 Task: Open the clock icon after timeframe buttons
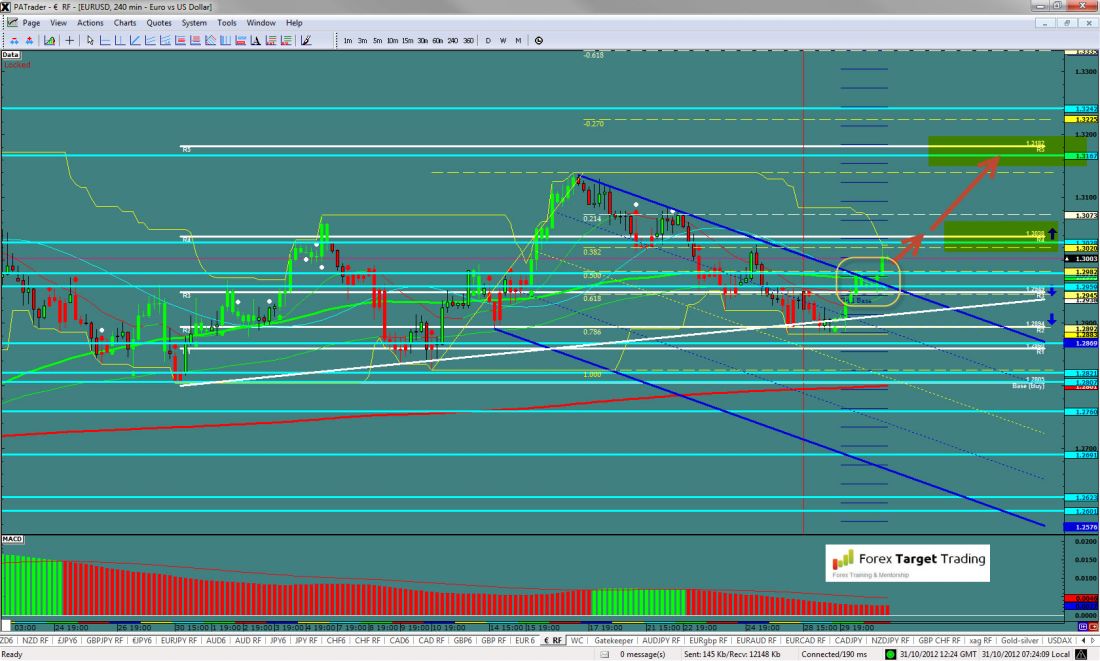(539, 41)
